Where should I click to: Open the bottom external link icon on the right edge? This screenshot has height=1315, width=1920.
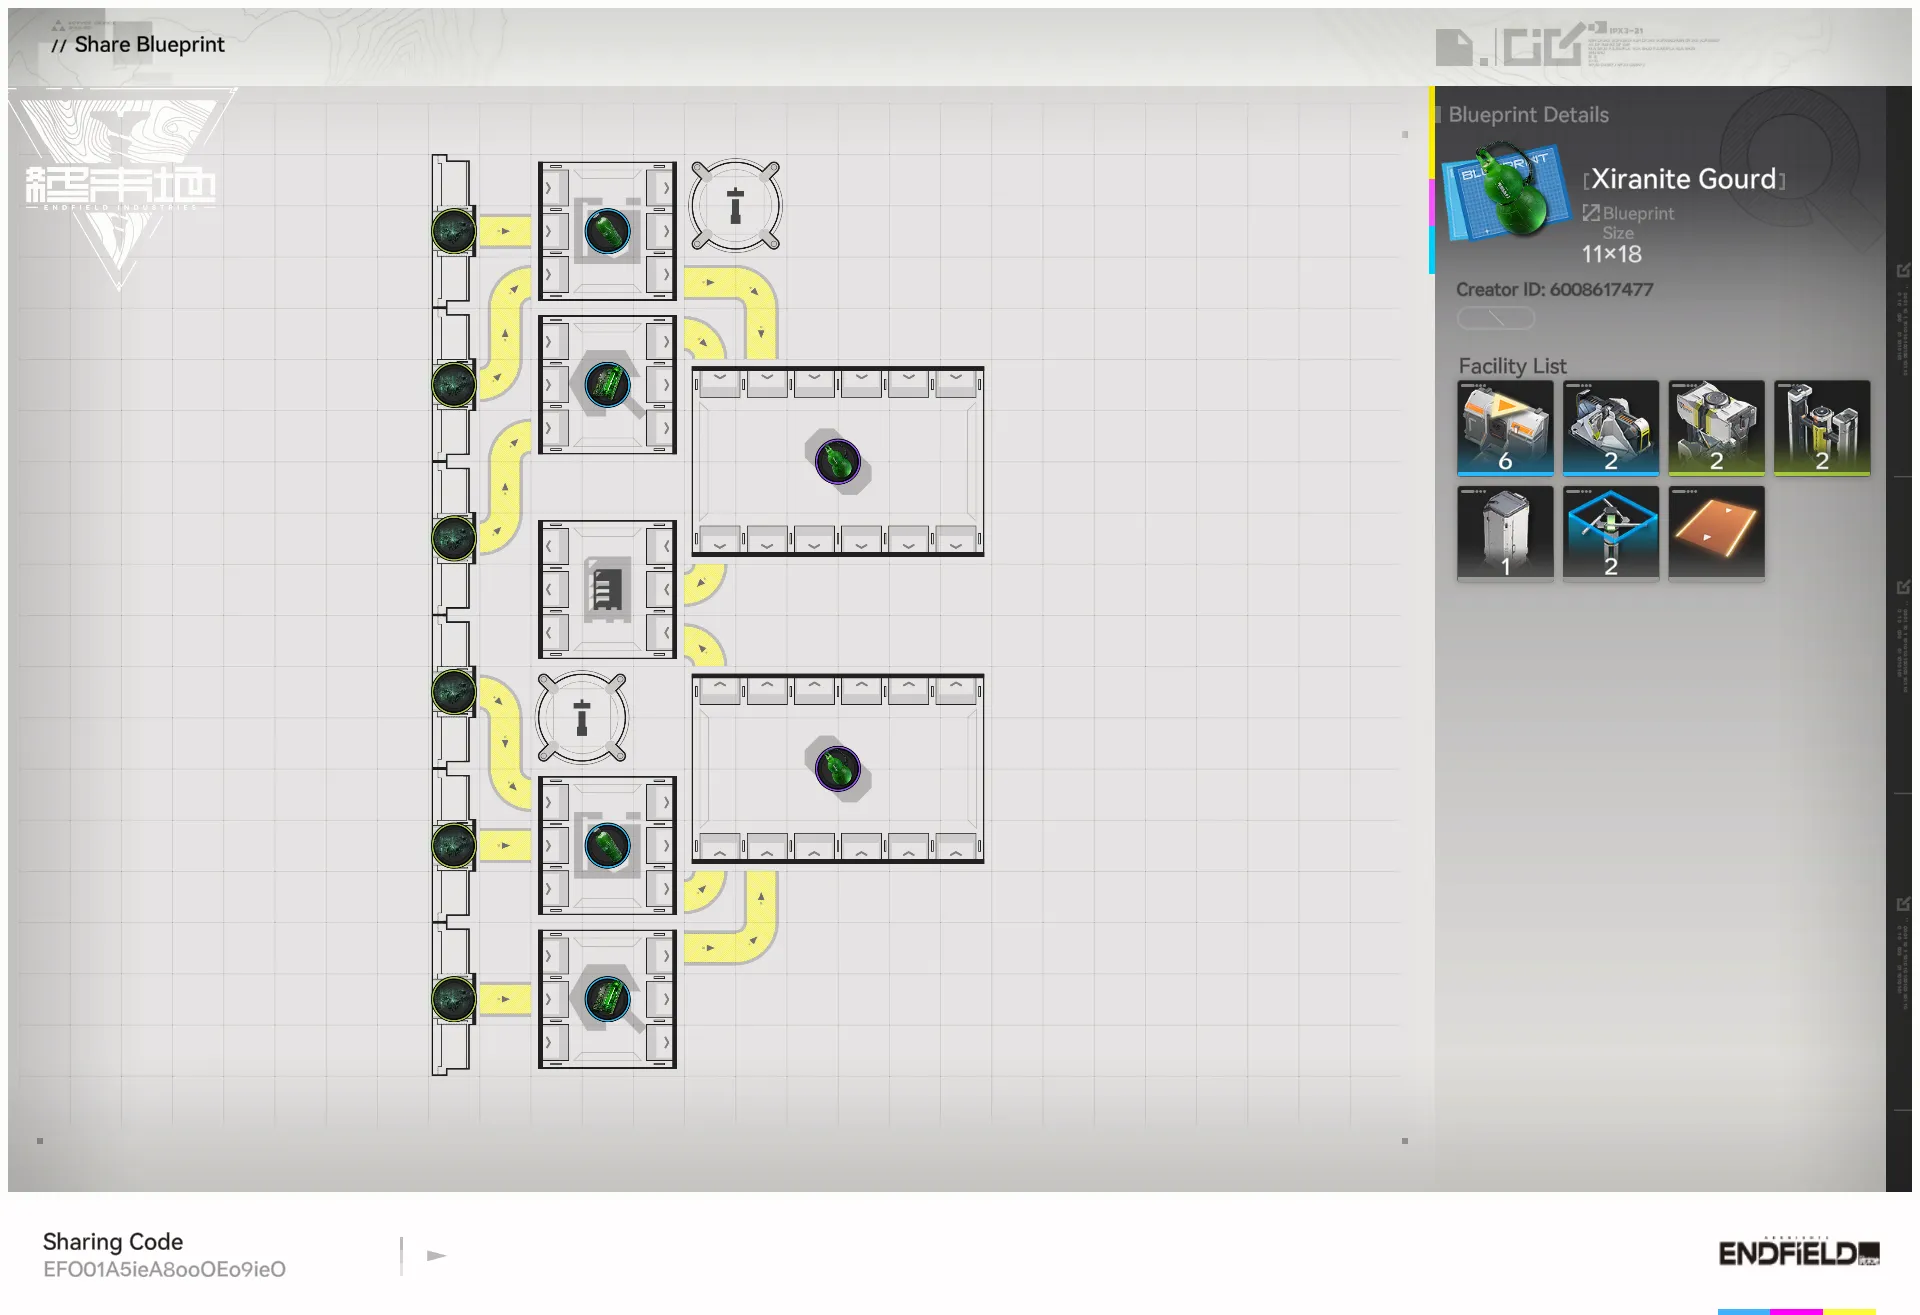[1903, 904]
